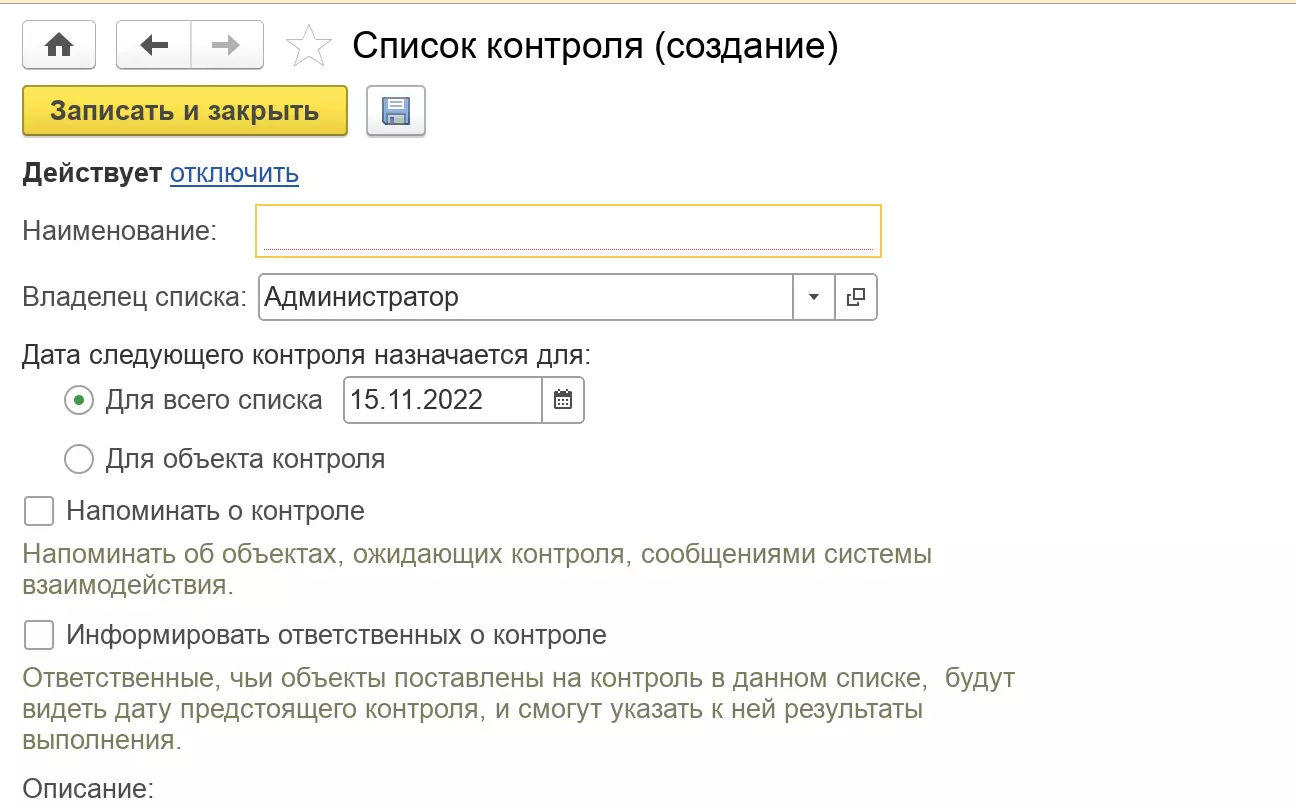Open the Администратор owner card icon
This screenshot has width=1296, height=804.
click(x=855, y=297)
